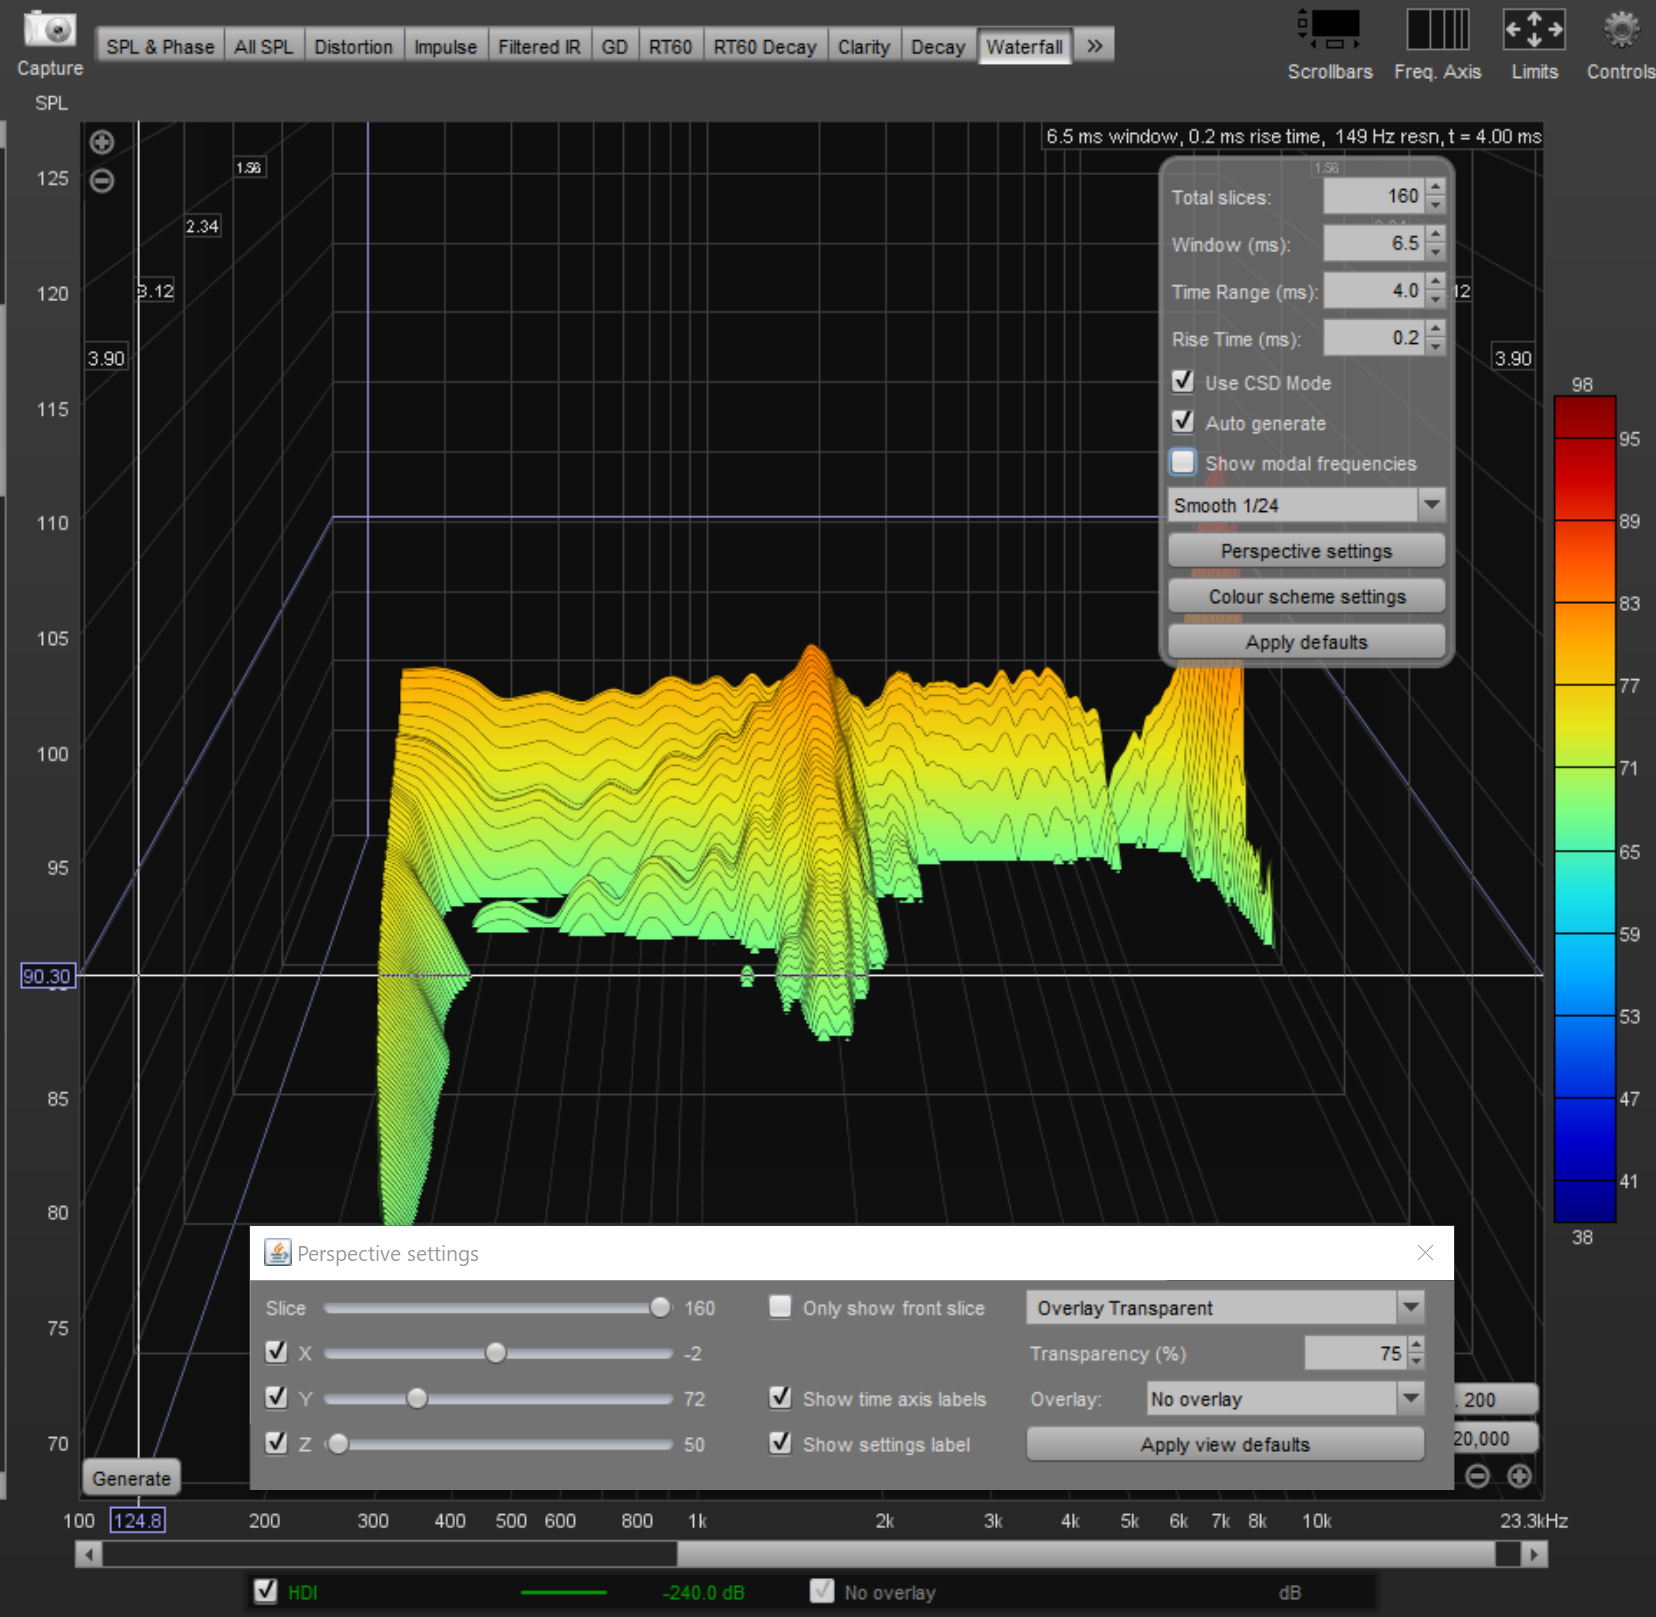Screen dimensions: 1656x1617
Task: Open the RT60 tab
Action: tap(670, 47)
